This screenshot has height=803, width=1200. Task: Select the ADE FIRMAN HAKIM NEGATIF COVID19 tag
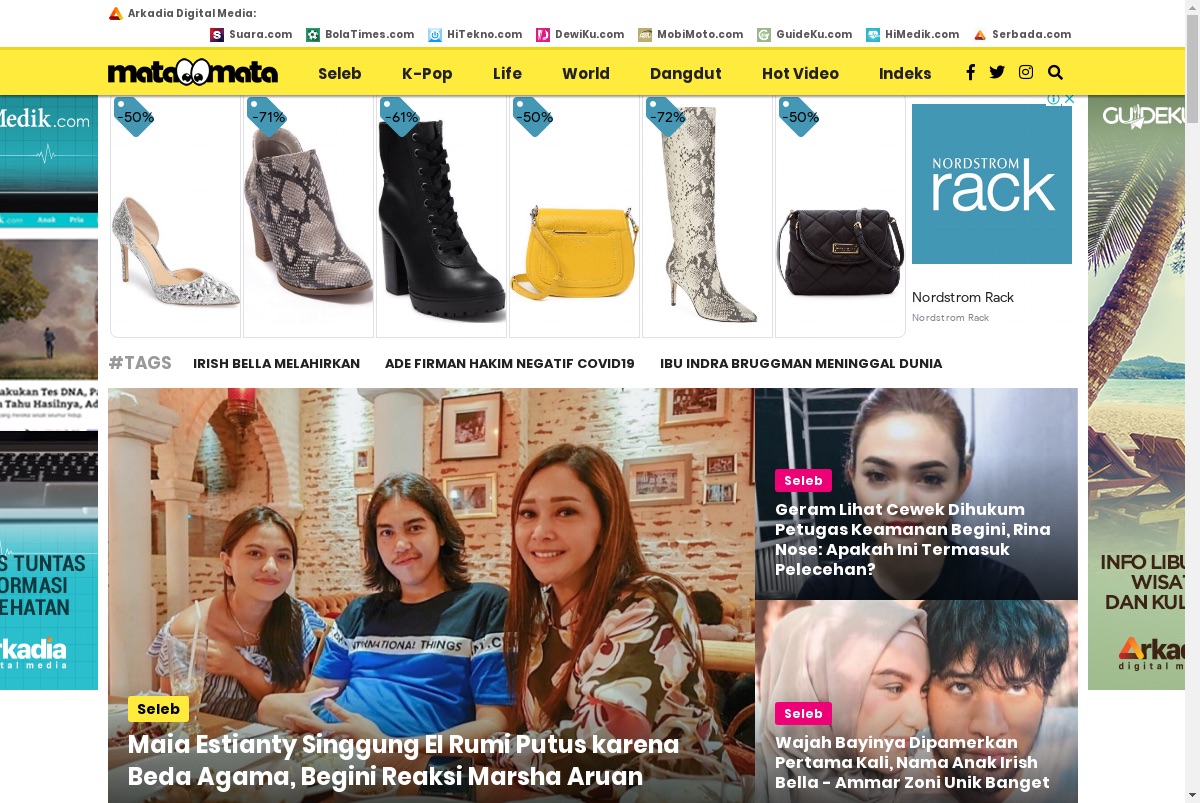pos(510,364)
